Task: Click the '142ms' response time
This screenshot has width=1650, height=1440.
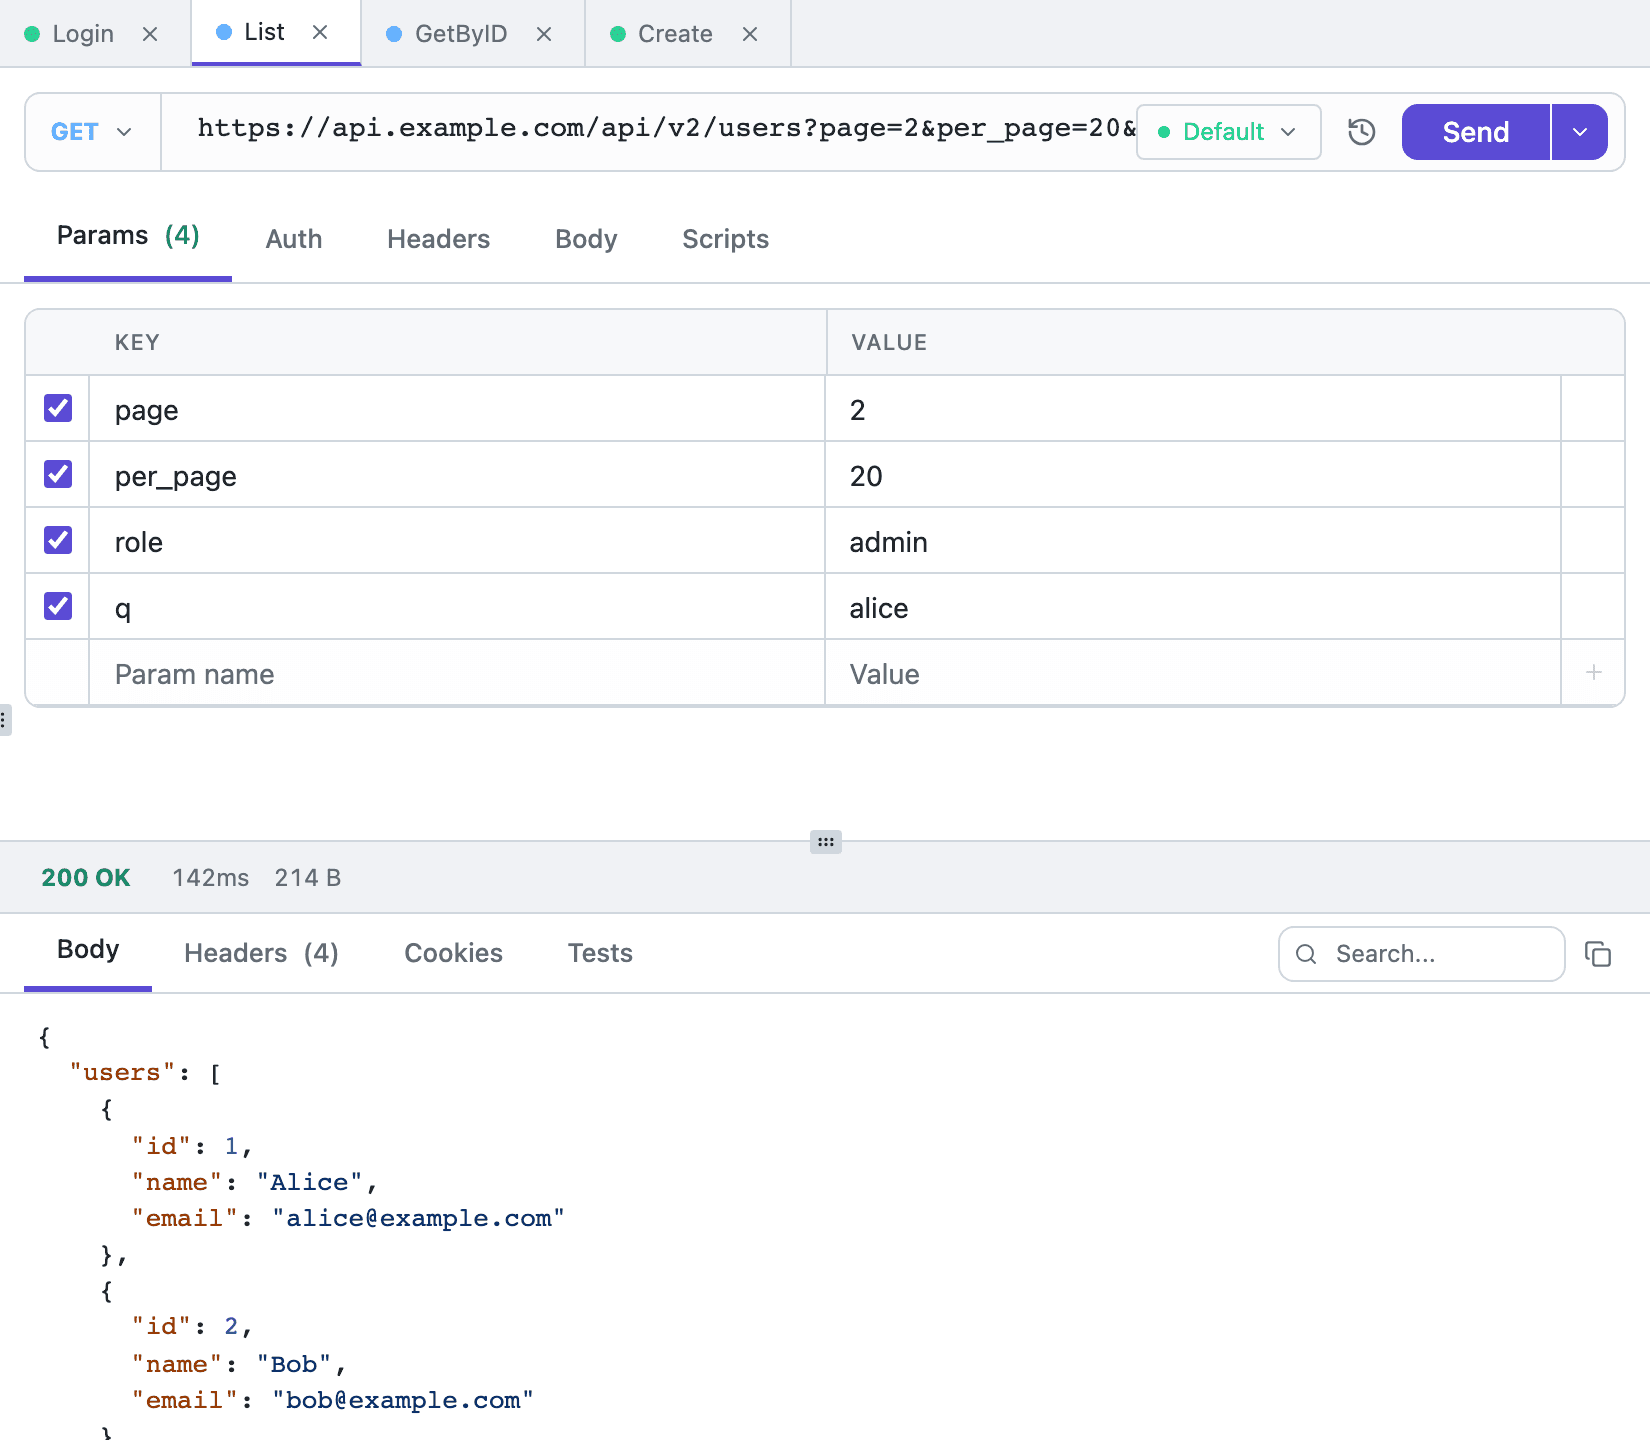Action: [210, 878]
